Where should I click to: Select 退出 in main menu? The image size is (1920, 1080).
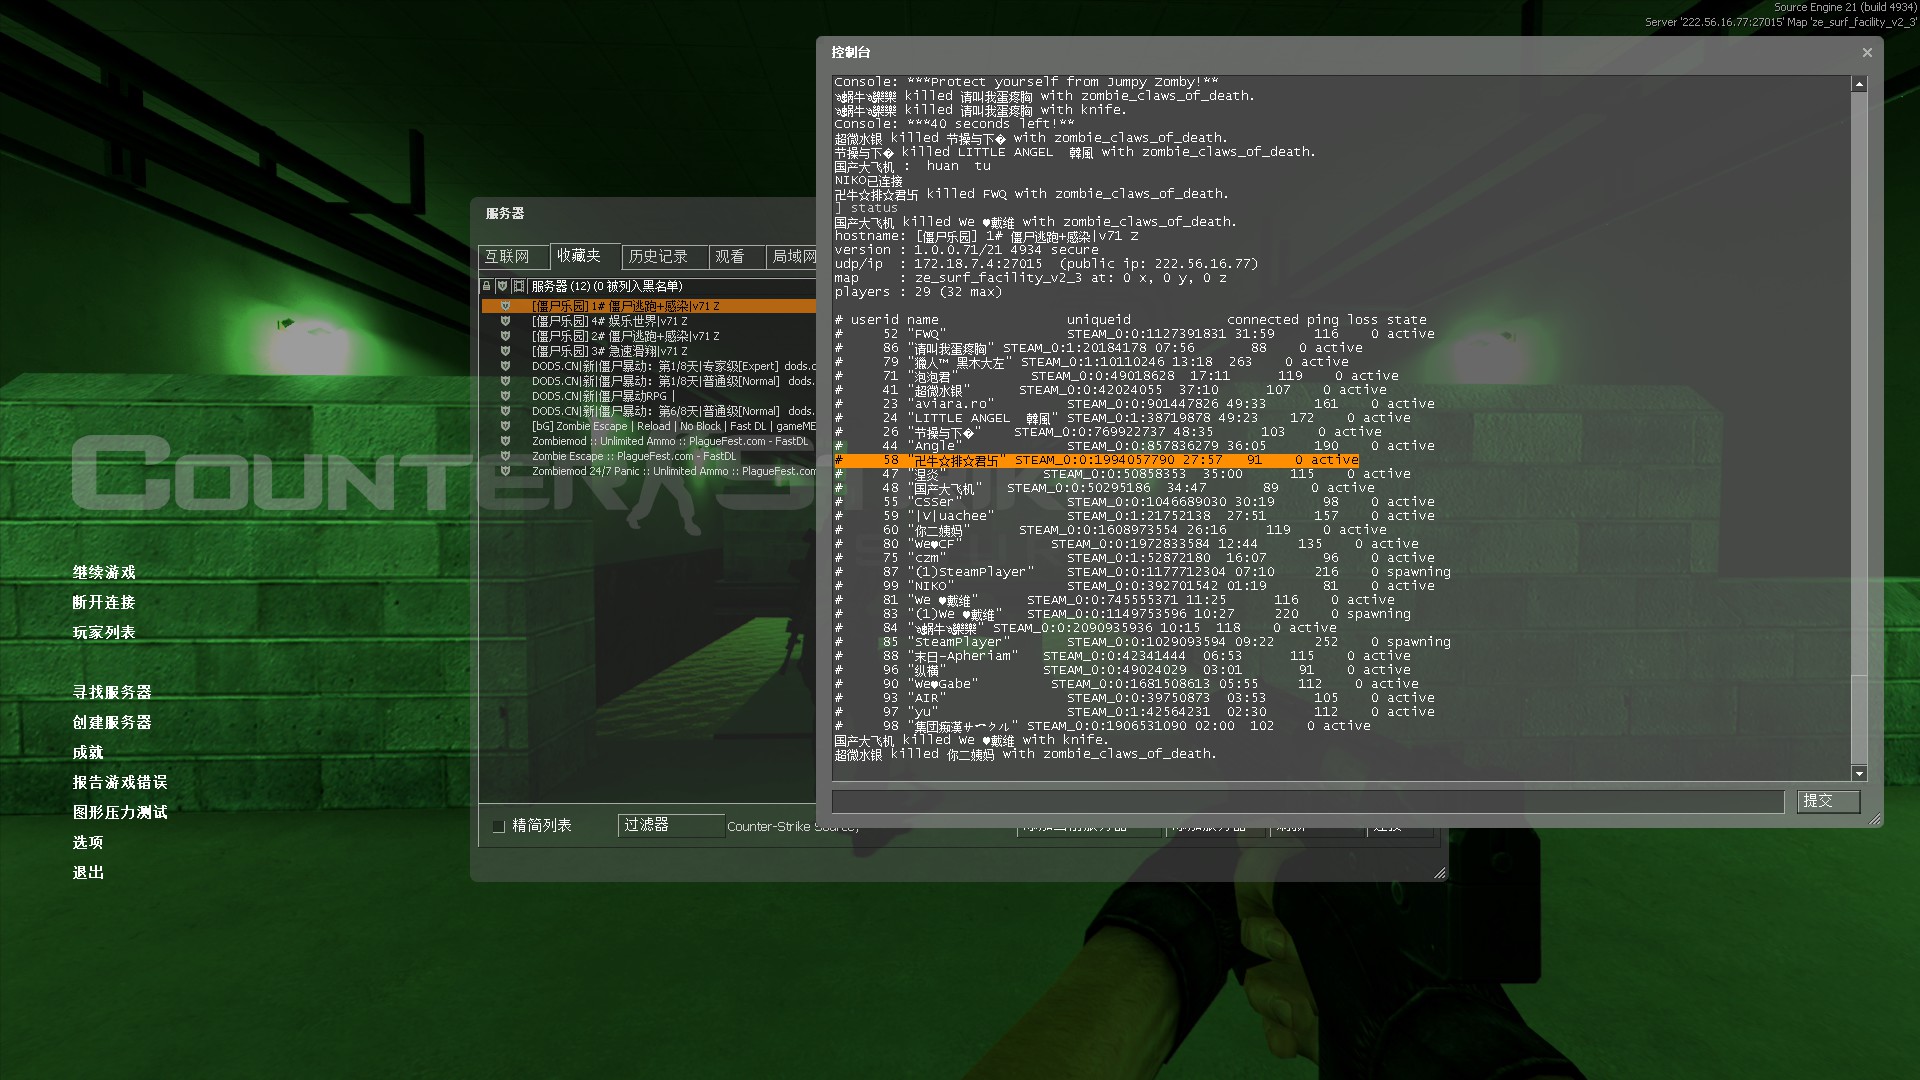(88, 873)
